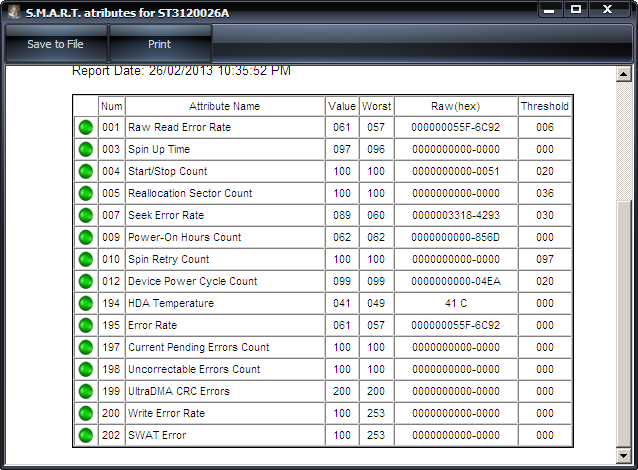This screenshot has height=470, width=638.
Task: Click the Worst column header
Action: [376, 106]
